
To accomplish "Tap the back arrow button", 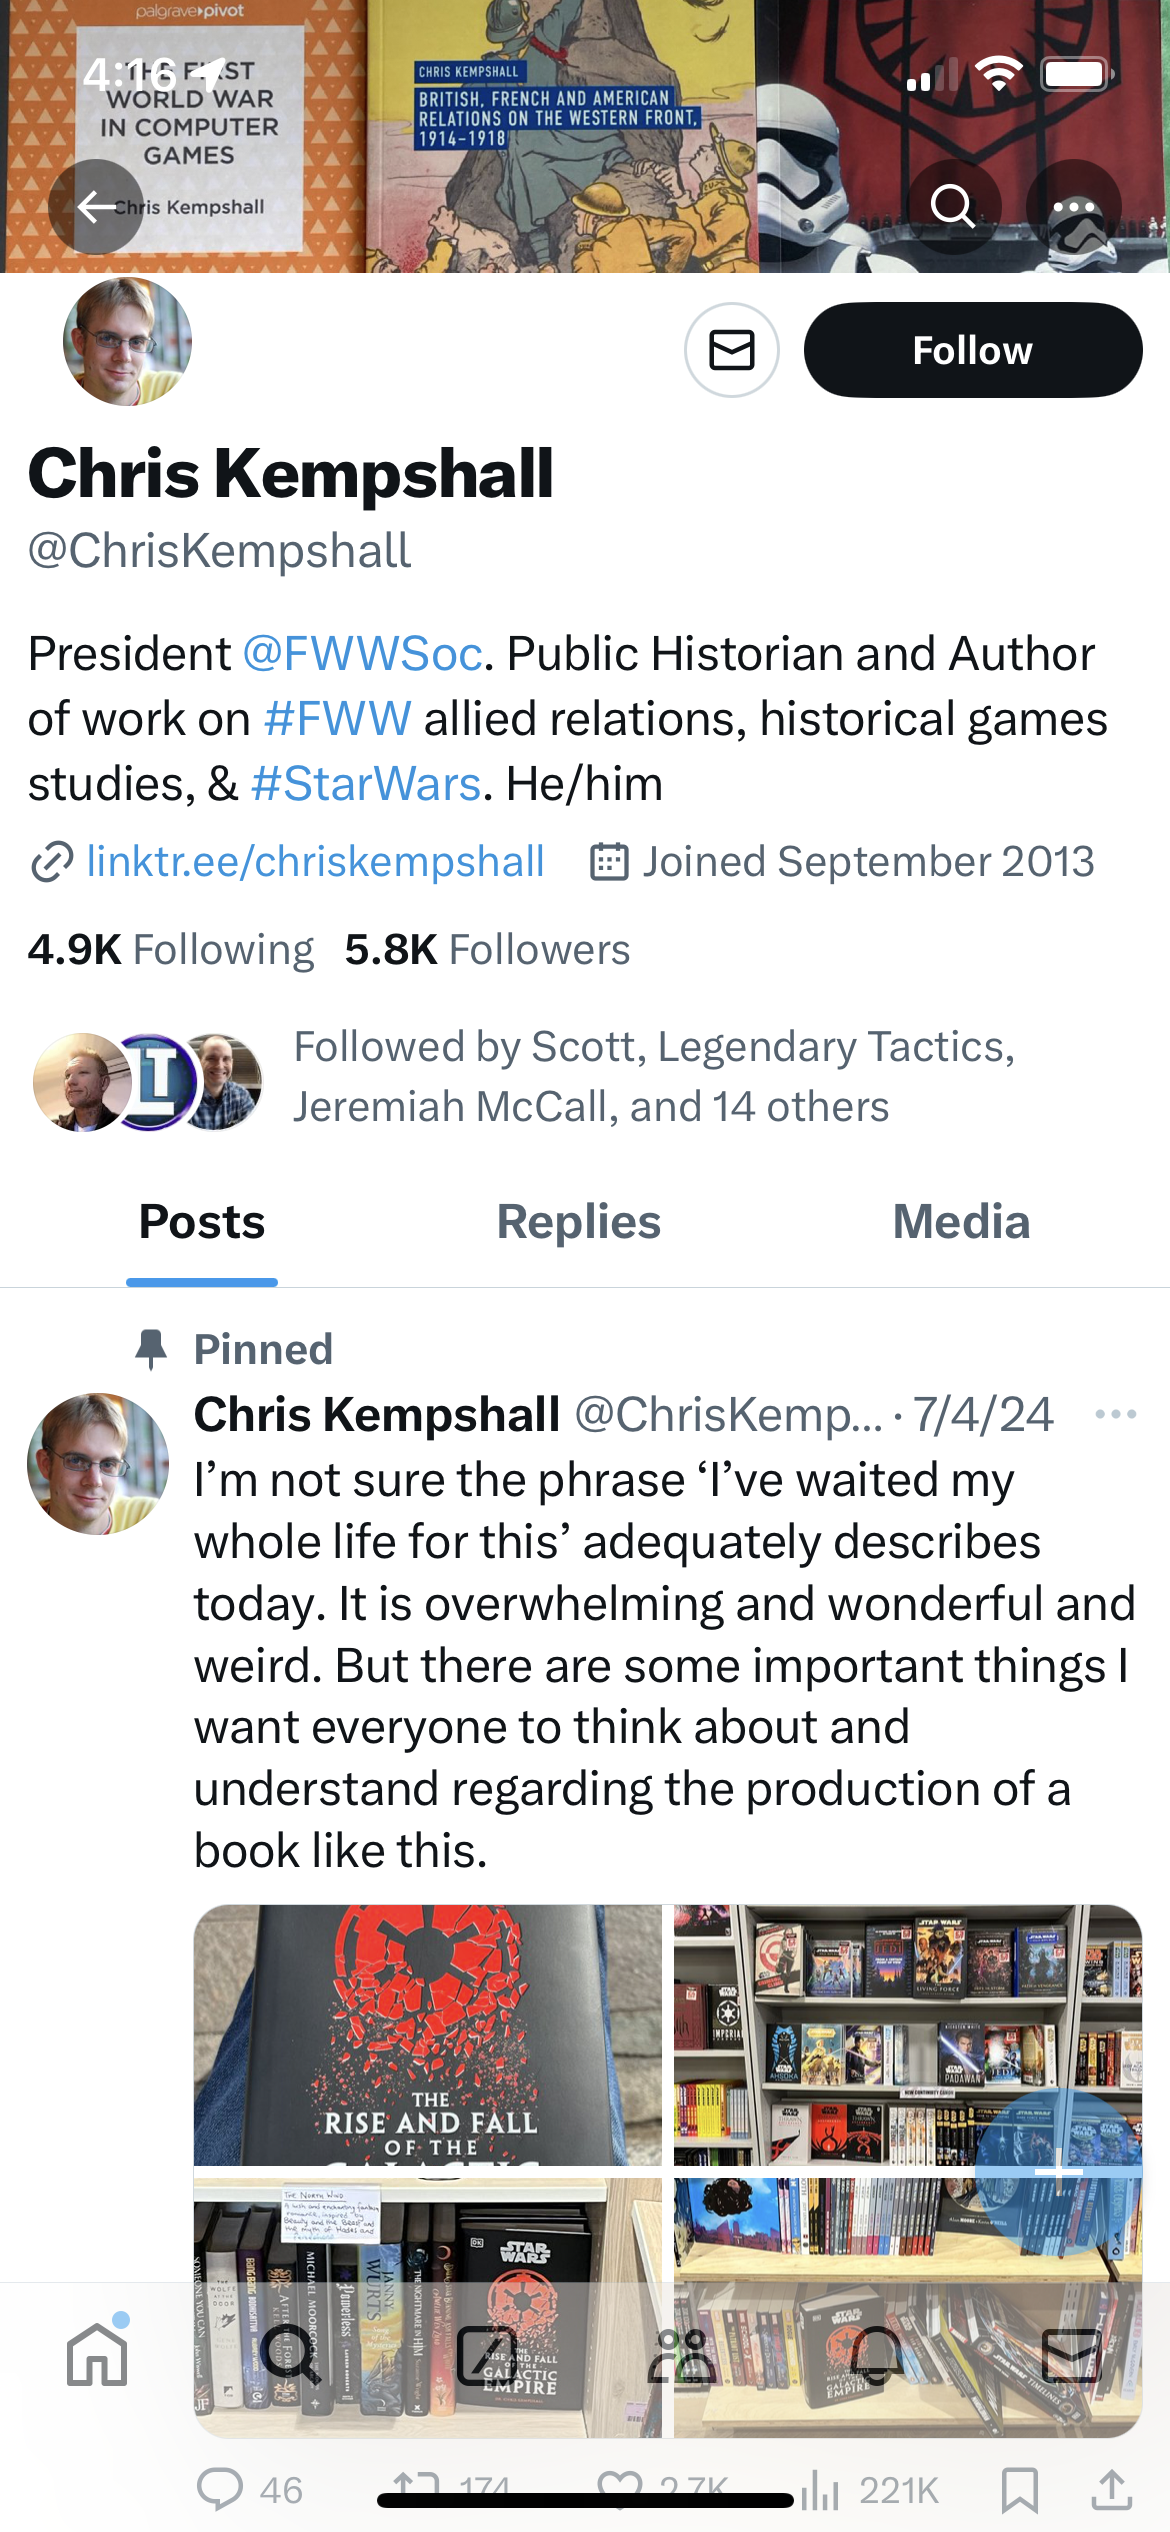I will click(96, 207).
